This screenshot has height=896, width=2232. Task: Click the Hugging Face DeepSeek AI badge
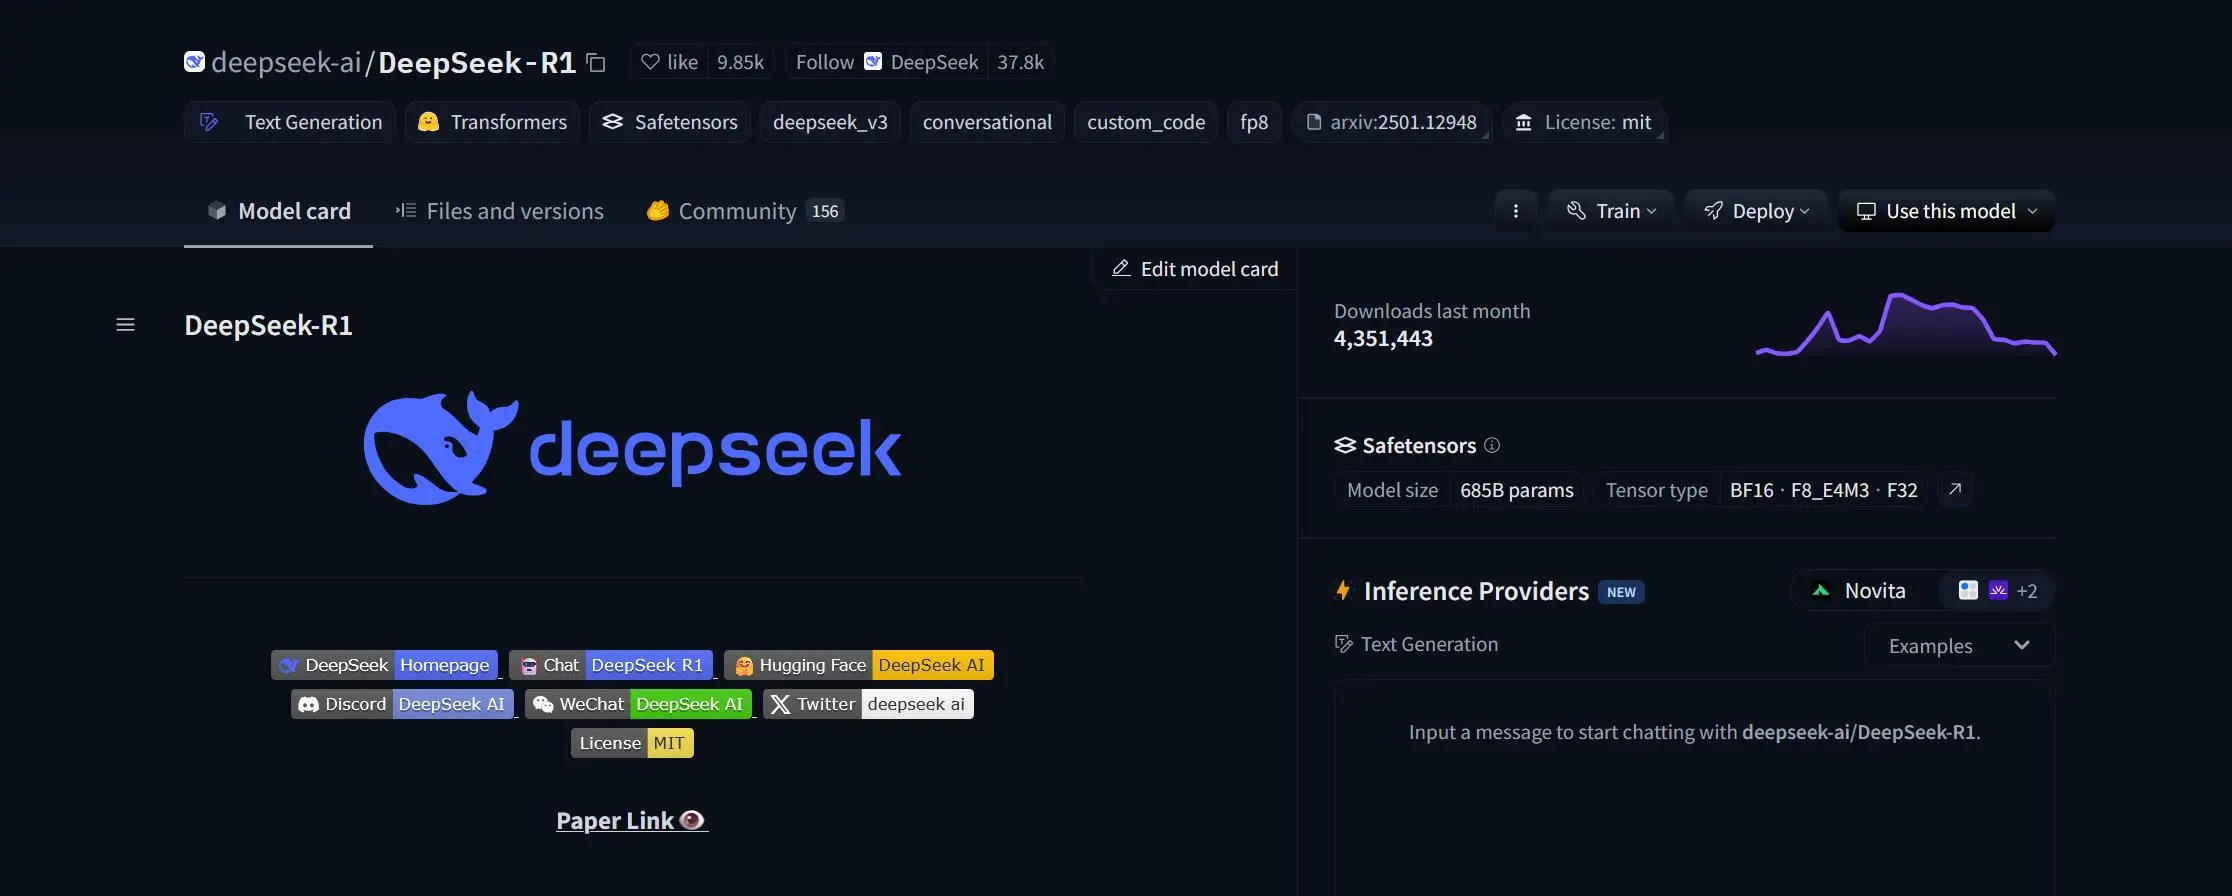(859, 665)
